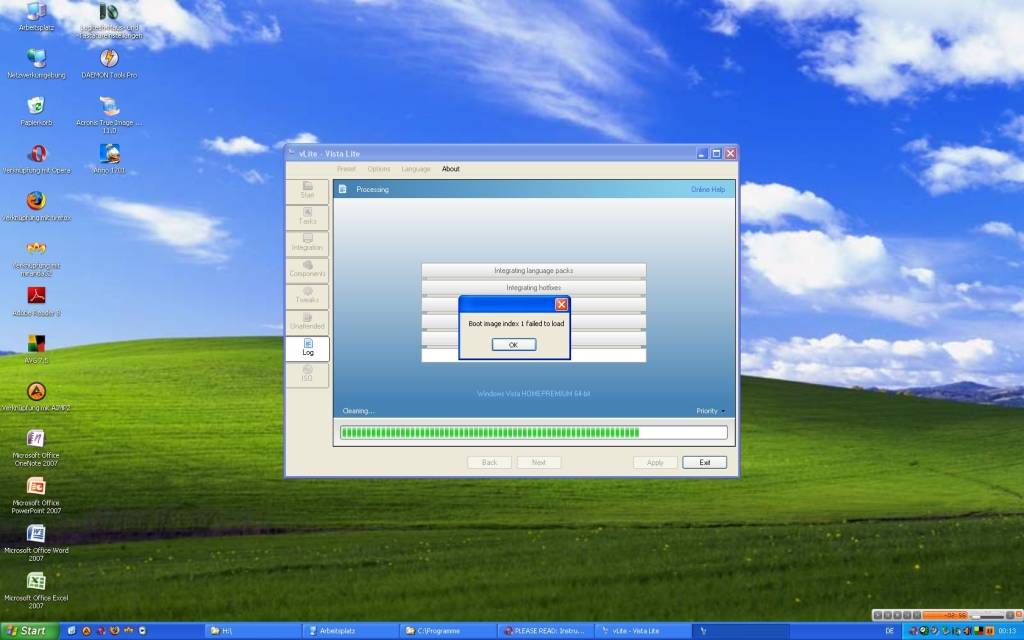Launch Microsoft Office Word 2007
The width and height of the screenshot is (1024, 640).
[36, 543]
